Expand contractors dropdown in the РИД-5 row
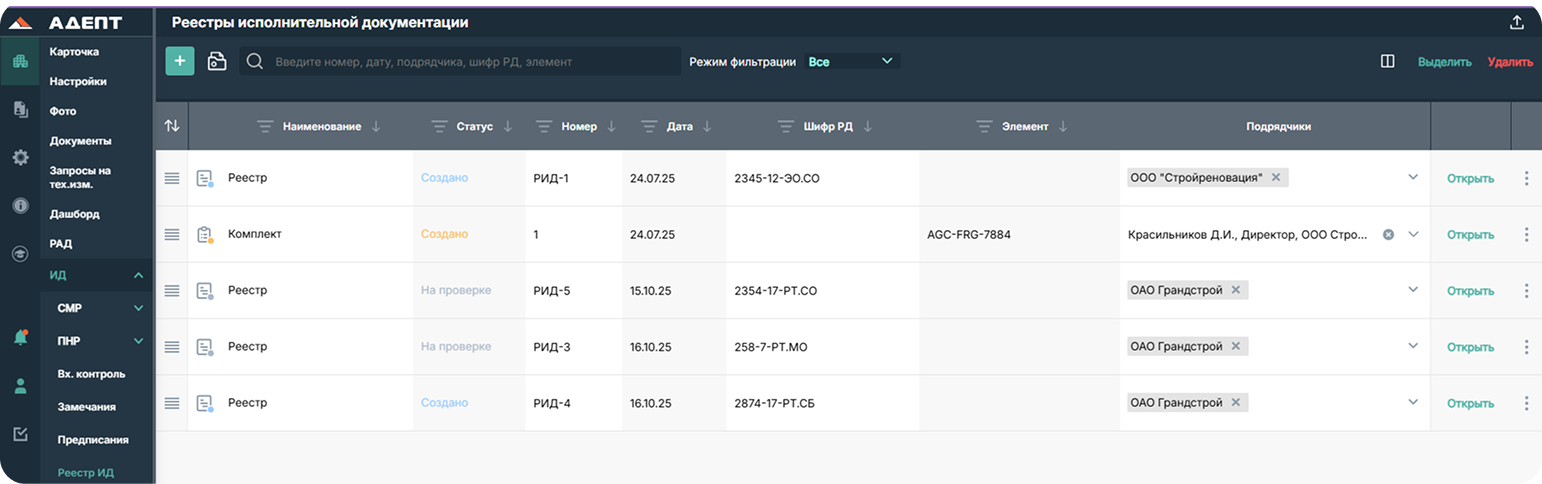This screenshot has width=1542, height=484. click(1413, 290)
